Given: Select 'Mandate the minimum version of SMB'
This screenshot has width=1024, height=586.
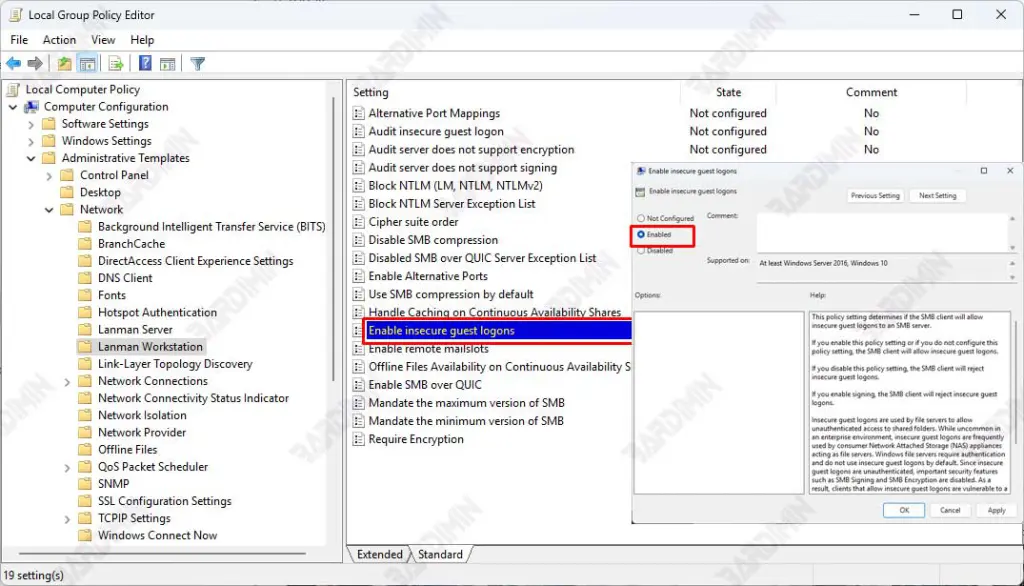Looking at the screenshot, I should point(466,421).
